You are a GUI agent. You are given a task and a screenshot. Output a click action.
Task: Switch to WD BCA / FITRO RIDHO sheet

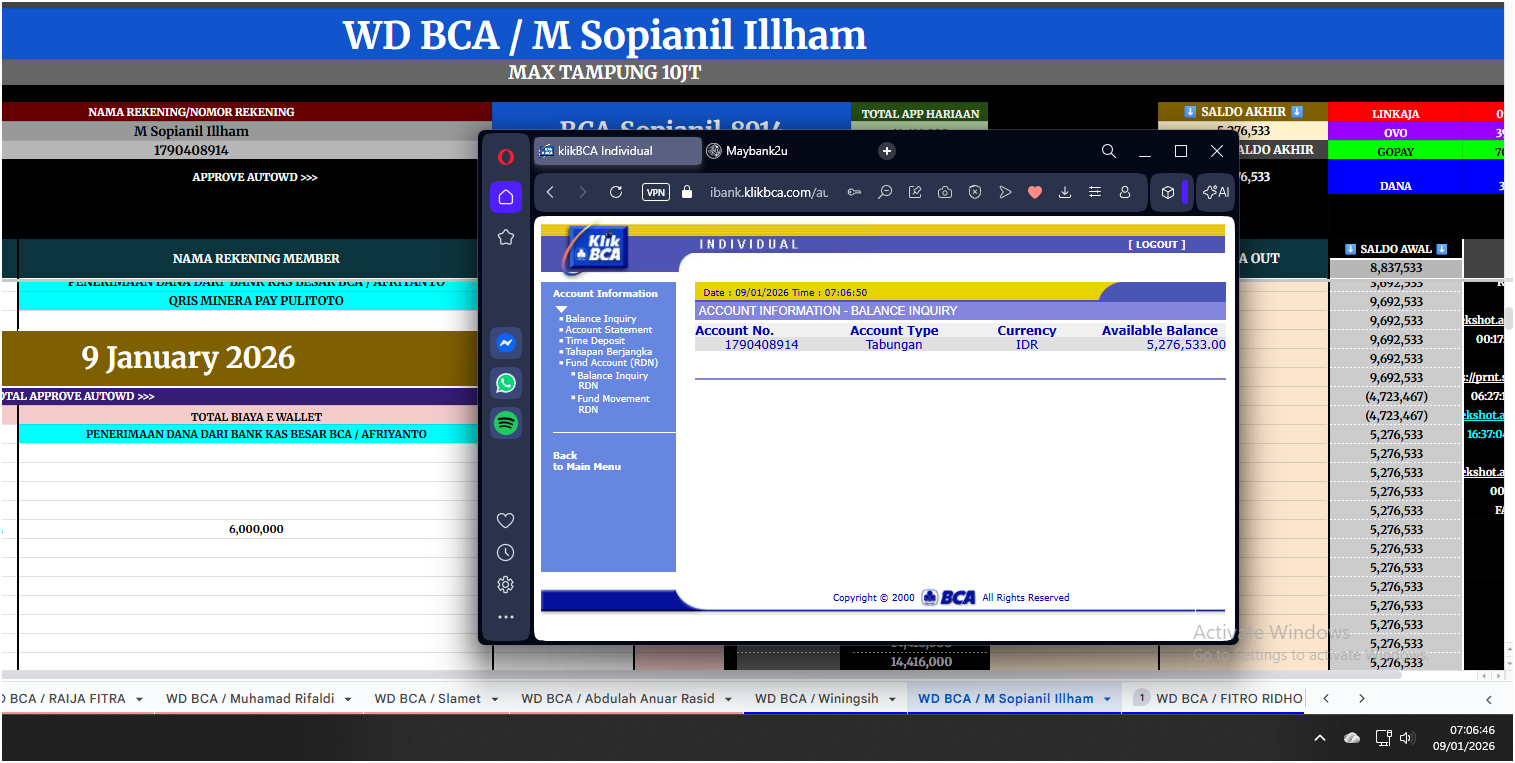1229,699
